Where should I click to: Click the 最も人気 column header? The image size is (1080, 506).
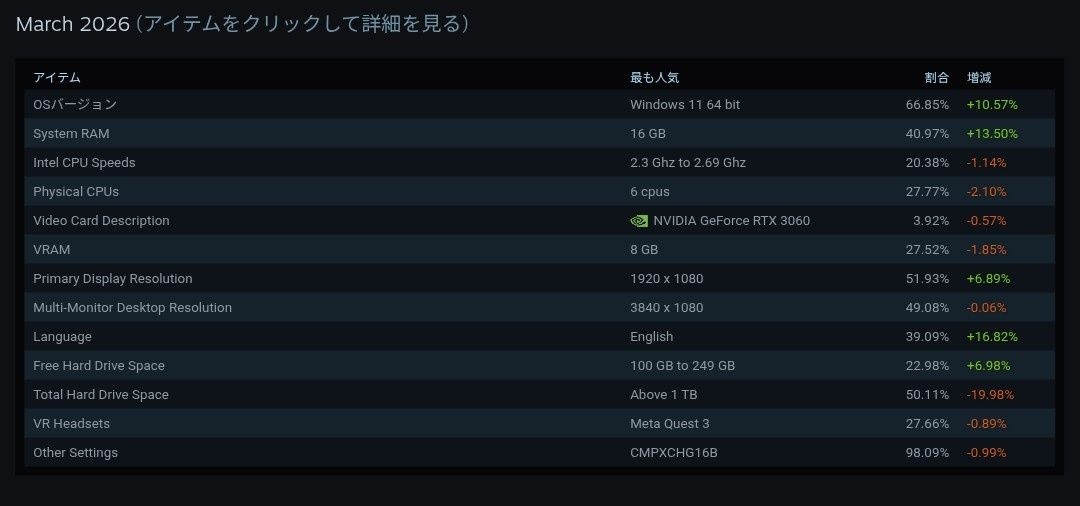coord(654,77)
